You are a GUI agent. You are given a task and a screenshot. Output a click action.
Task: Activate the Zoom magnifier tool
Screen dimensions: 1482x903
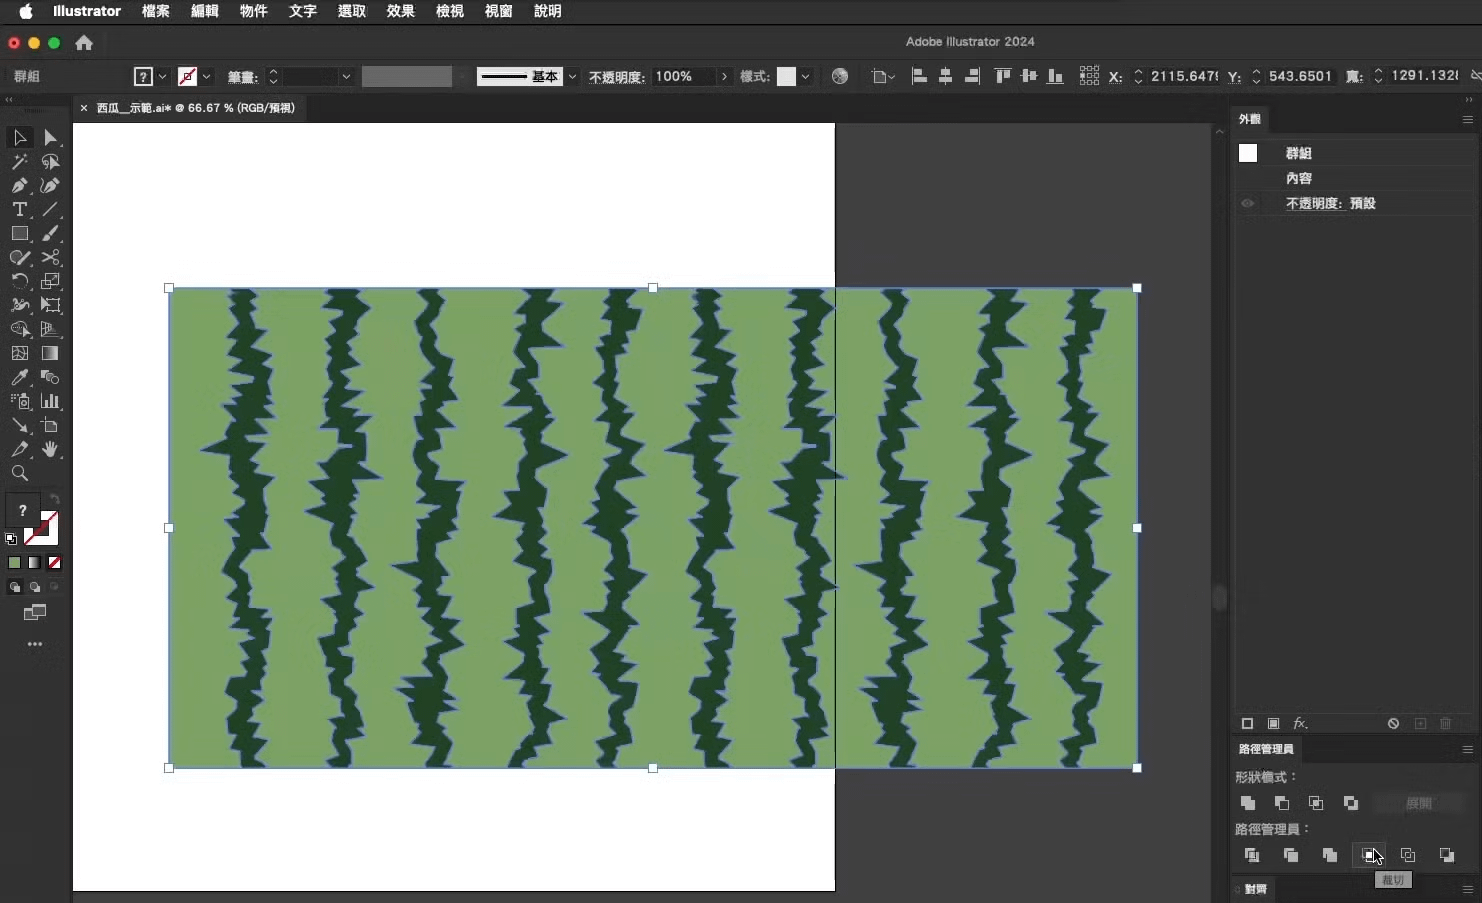pyautogui.click(x=19, y=474)
